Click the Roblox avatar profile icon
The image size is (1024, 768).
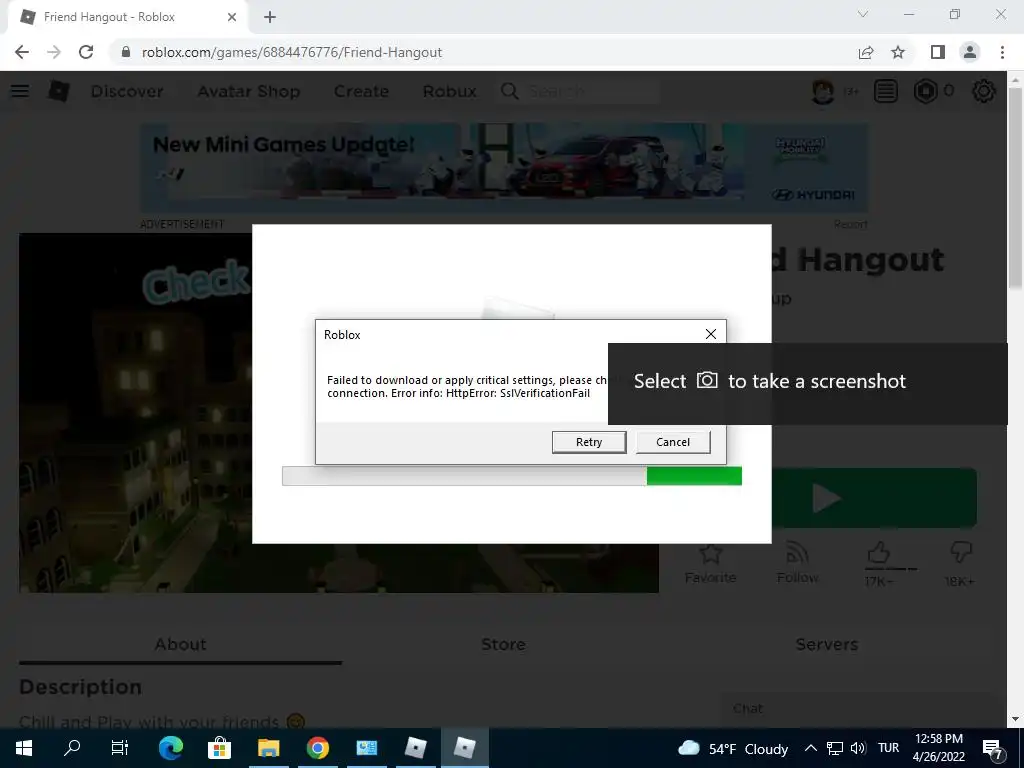(x=823, y=91)
